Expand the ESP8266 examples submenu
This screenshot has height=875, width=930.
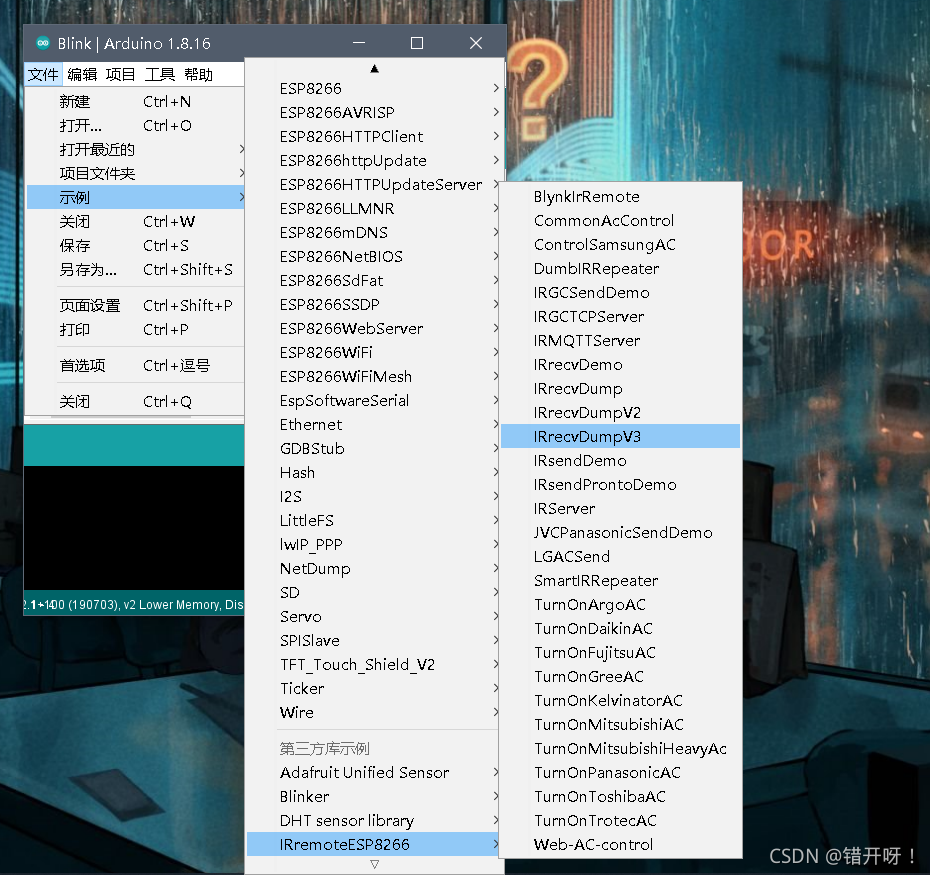coord(374,88)
